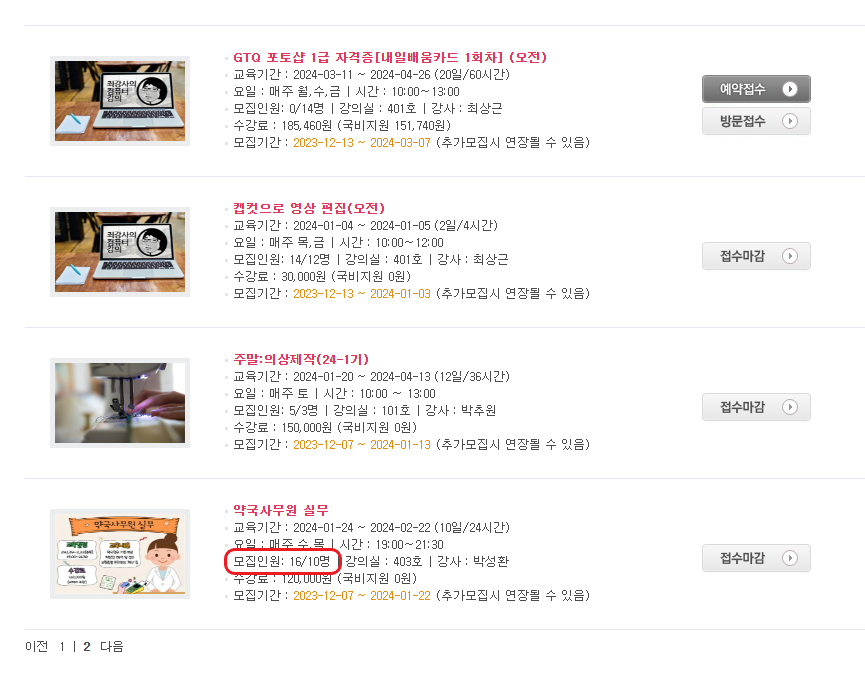Click arrow icon on 약국사무원 접수마감 button
This screenshot has width=865, height=688.
(789, 558)
